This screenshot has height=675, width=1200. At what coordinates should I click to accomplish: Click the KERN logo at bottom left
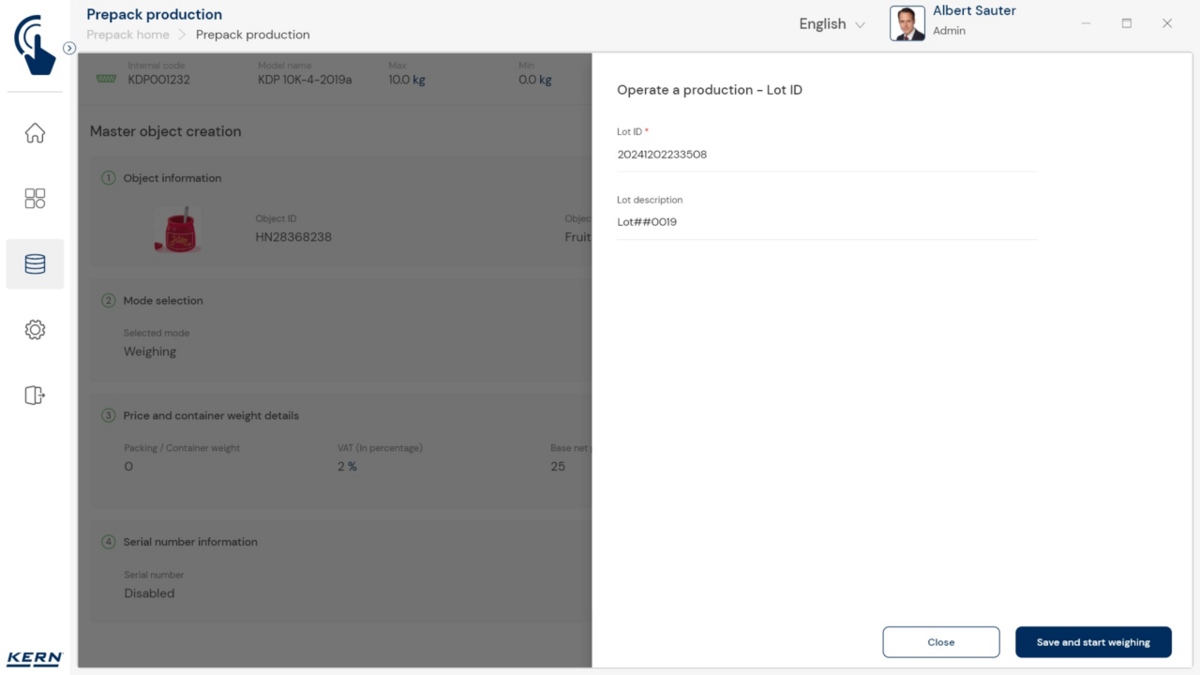pos(35,658)
